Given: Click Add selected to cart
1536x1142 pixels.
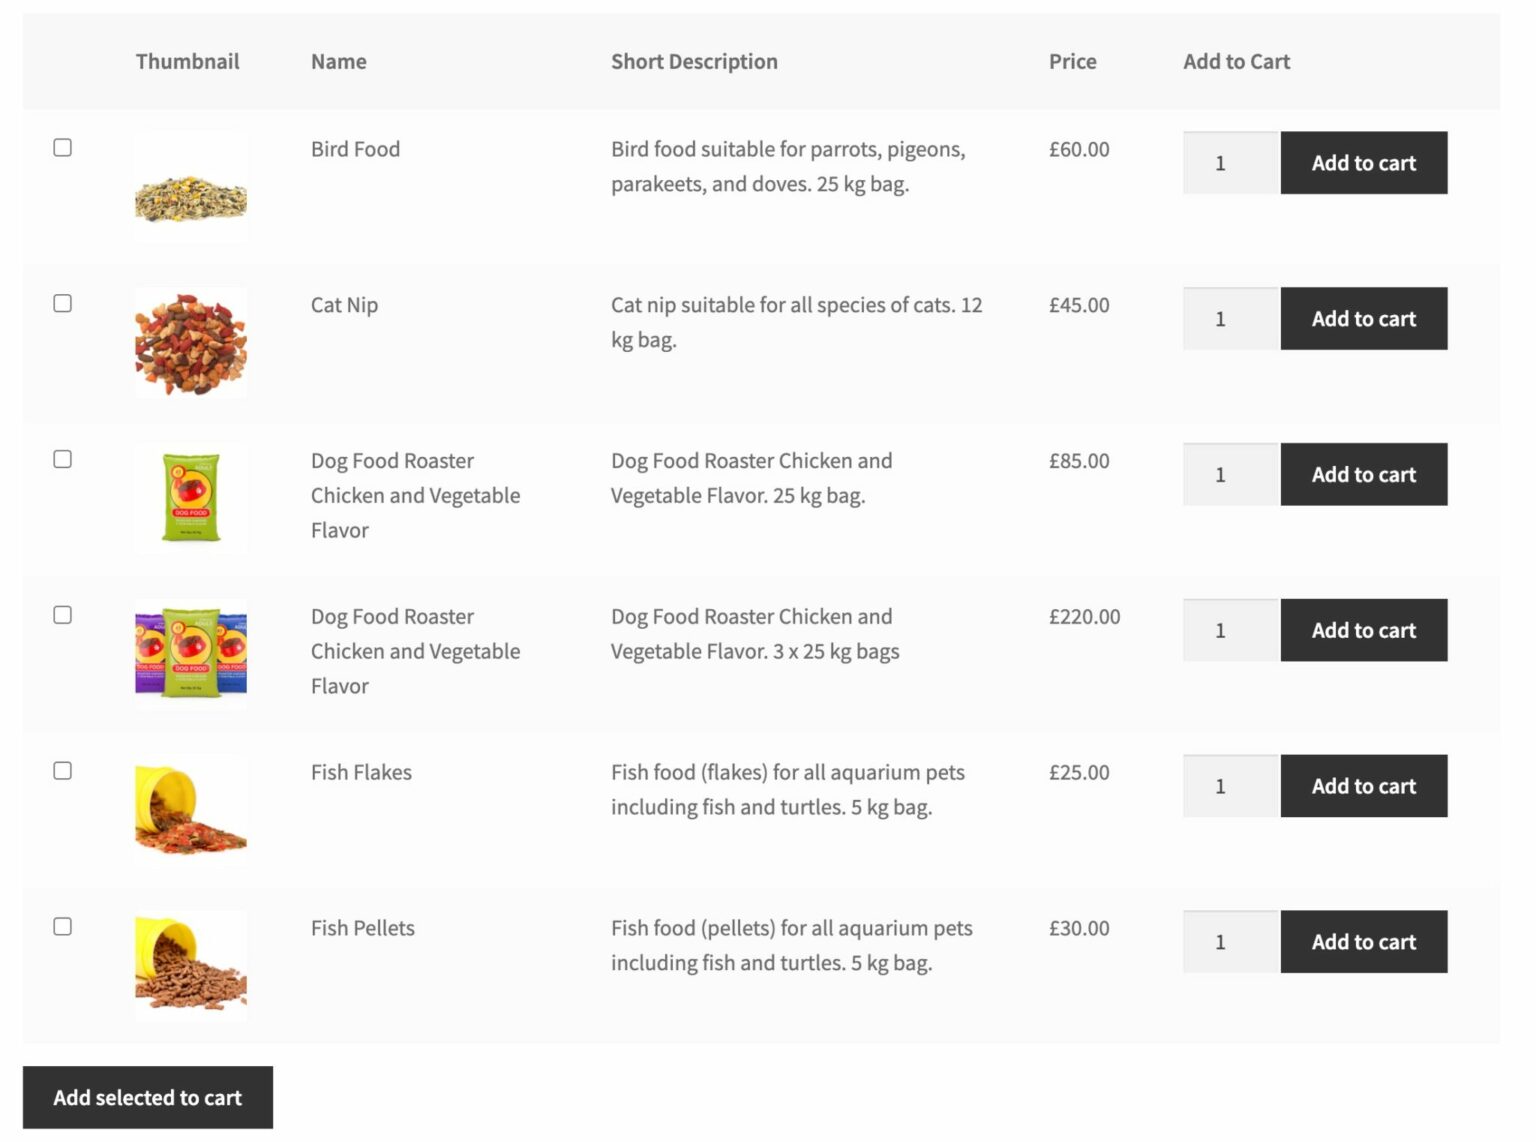Looking at the screenshot, I should pyautogui.click(x=147, y=1097).
